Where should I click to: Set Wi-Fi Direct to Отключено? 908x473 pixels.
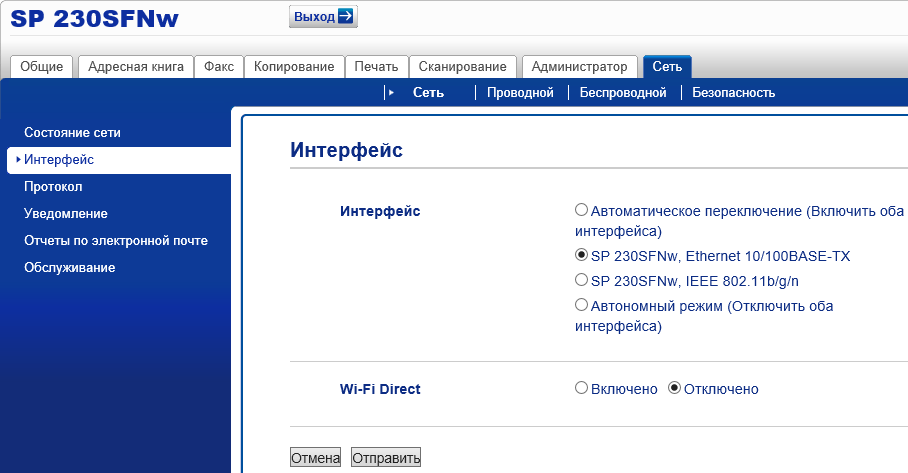point(674,388)
